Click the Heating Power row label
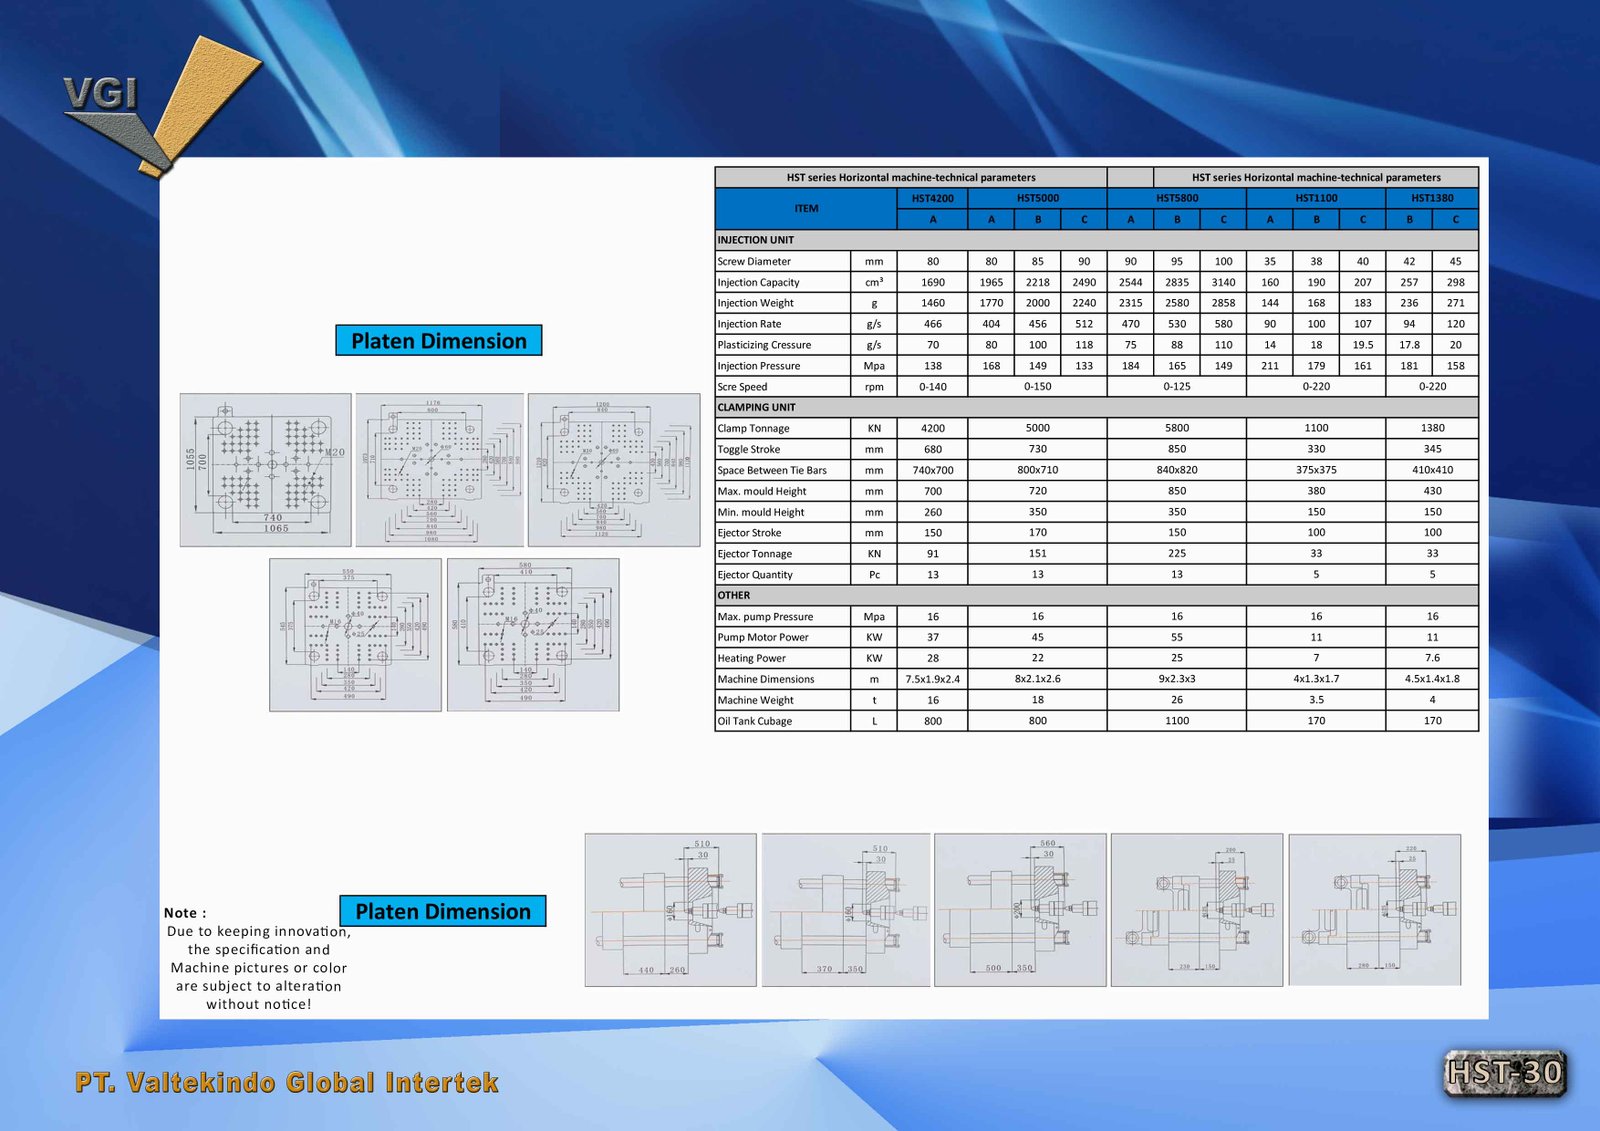1600x1131 pixels. click(751, 658)
